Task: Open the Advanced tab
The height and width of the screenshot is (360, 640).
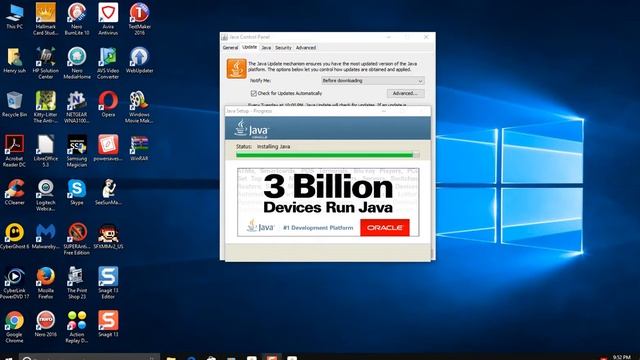Action: tap(306, 48)
